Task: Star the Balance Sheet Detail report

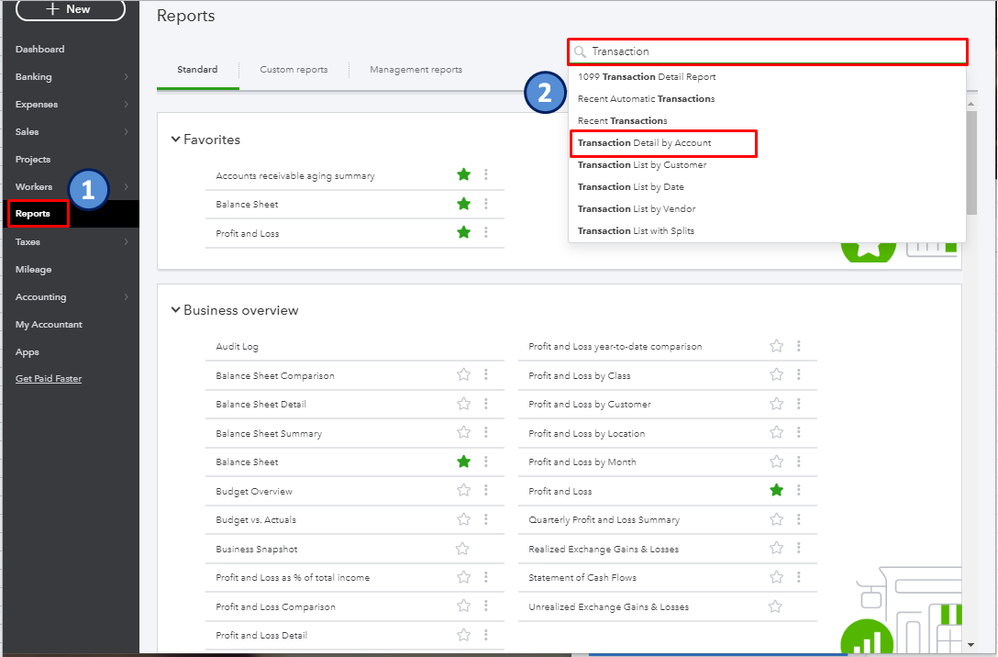Action: coord(464,404)
